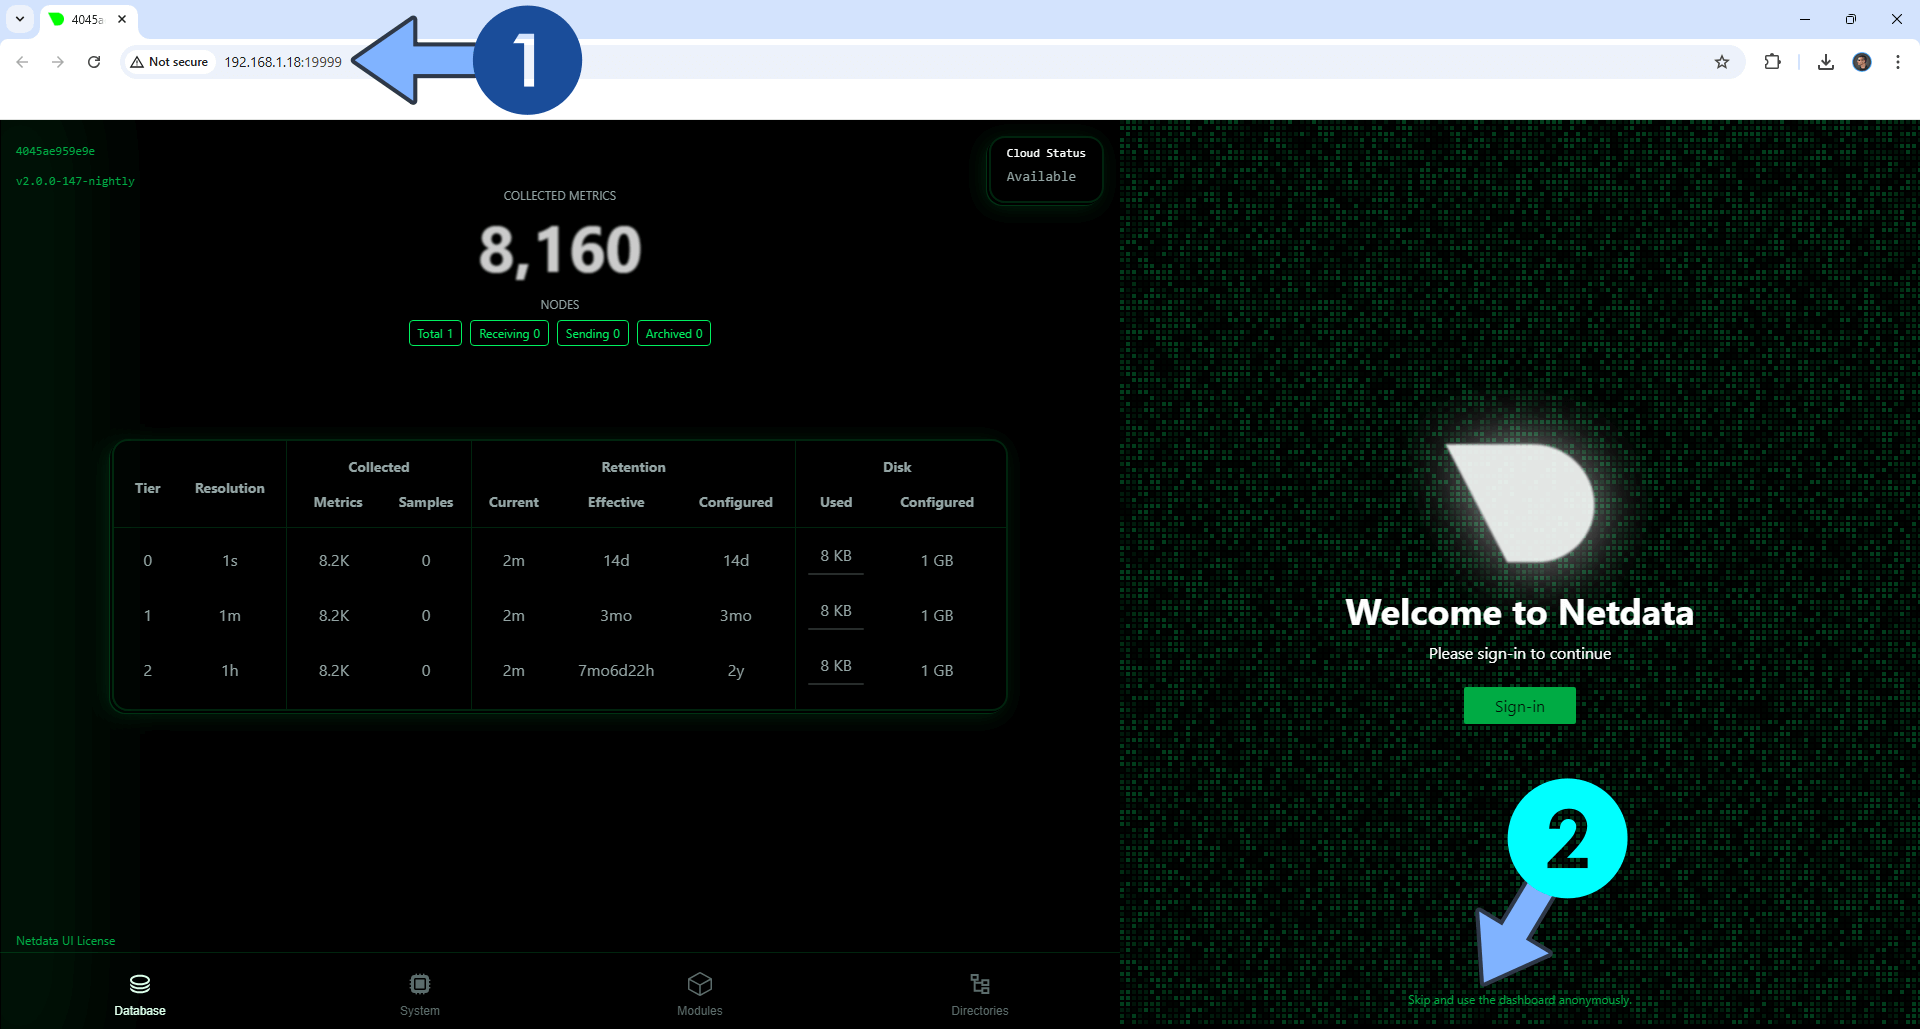Click the browser forward arrow
The width and height of the screenshot is (1920, 1029).
(58, 62)
